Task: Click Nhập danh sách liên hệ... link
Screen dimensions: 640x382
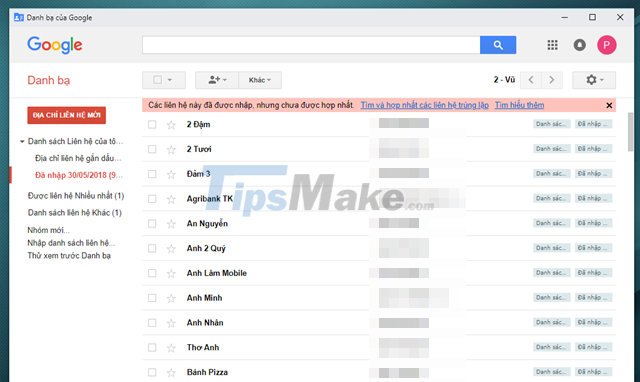Action: tap(71, 243)
